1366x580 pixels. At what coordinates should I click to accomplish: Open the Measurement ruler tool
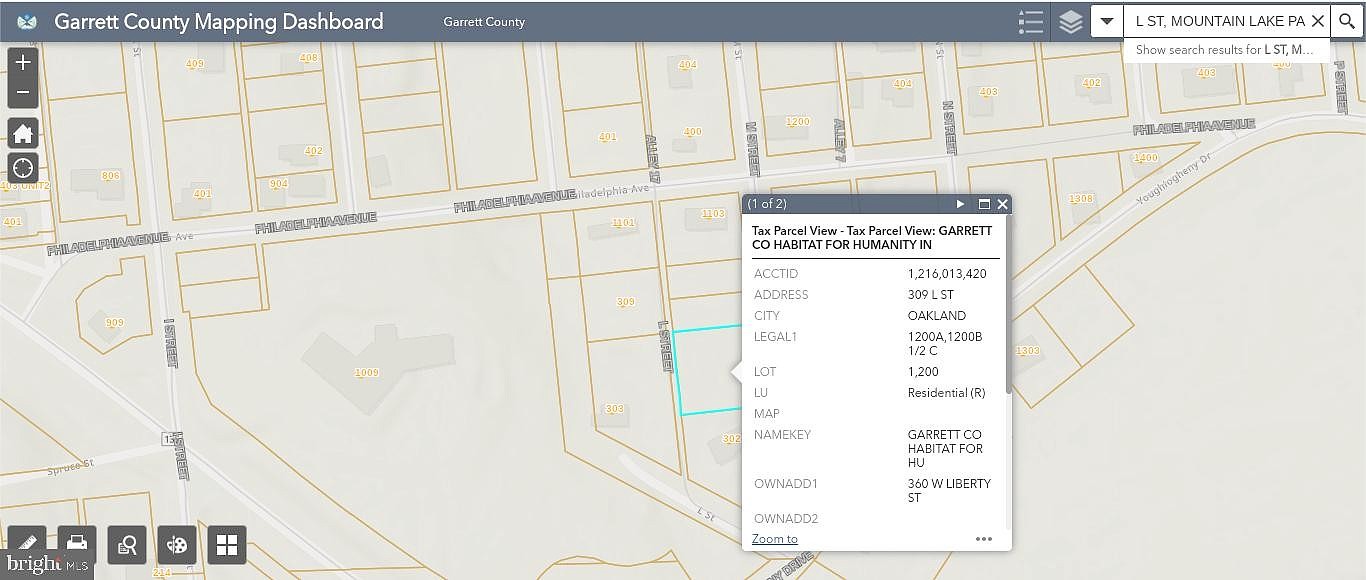click(x=27, y=544)
